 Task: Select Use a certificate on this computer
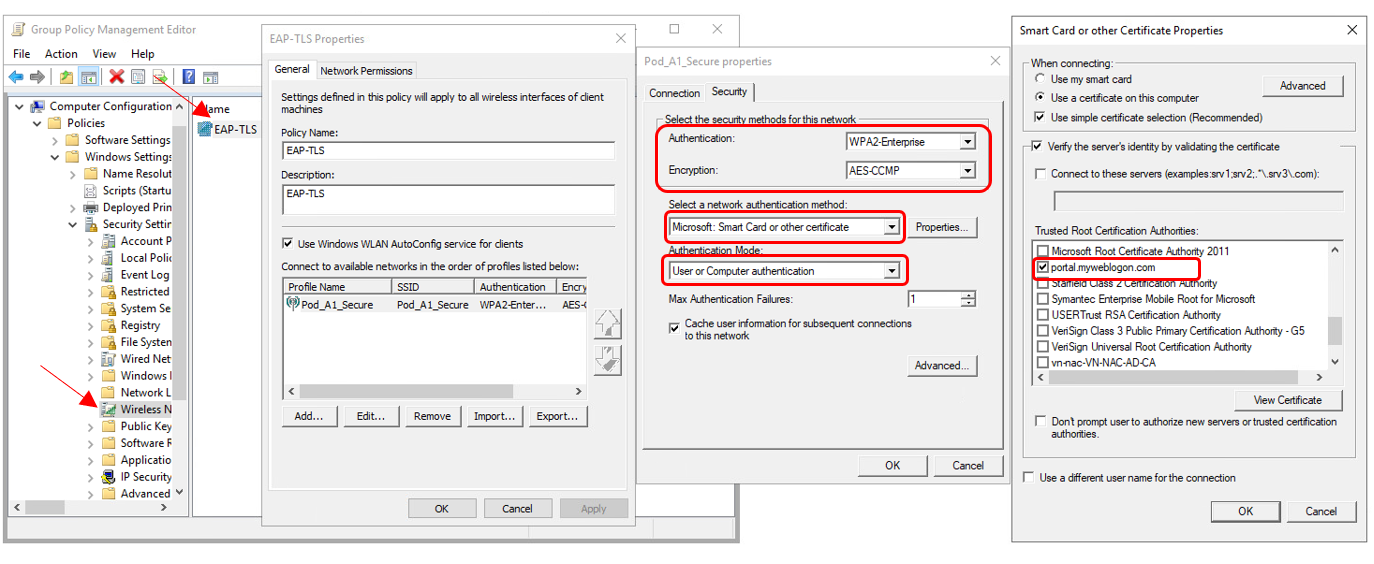tap(1039, 98)
